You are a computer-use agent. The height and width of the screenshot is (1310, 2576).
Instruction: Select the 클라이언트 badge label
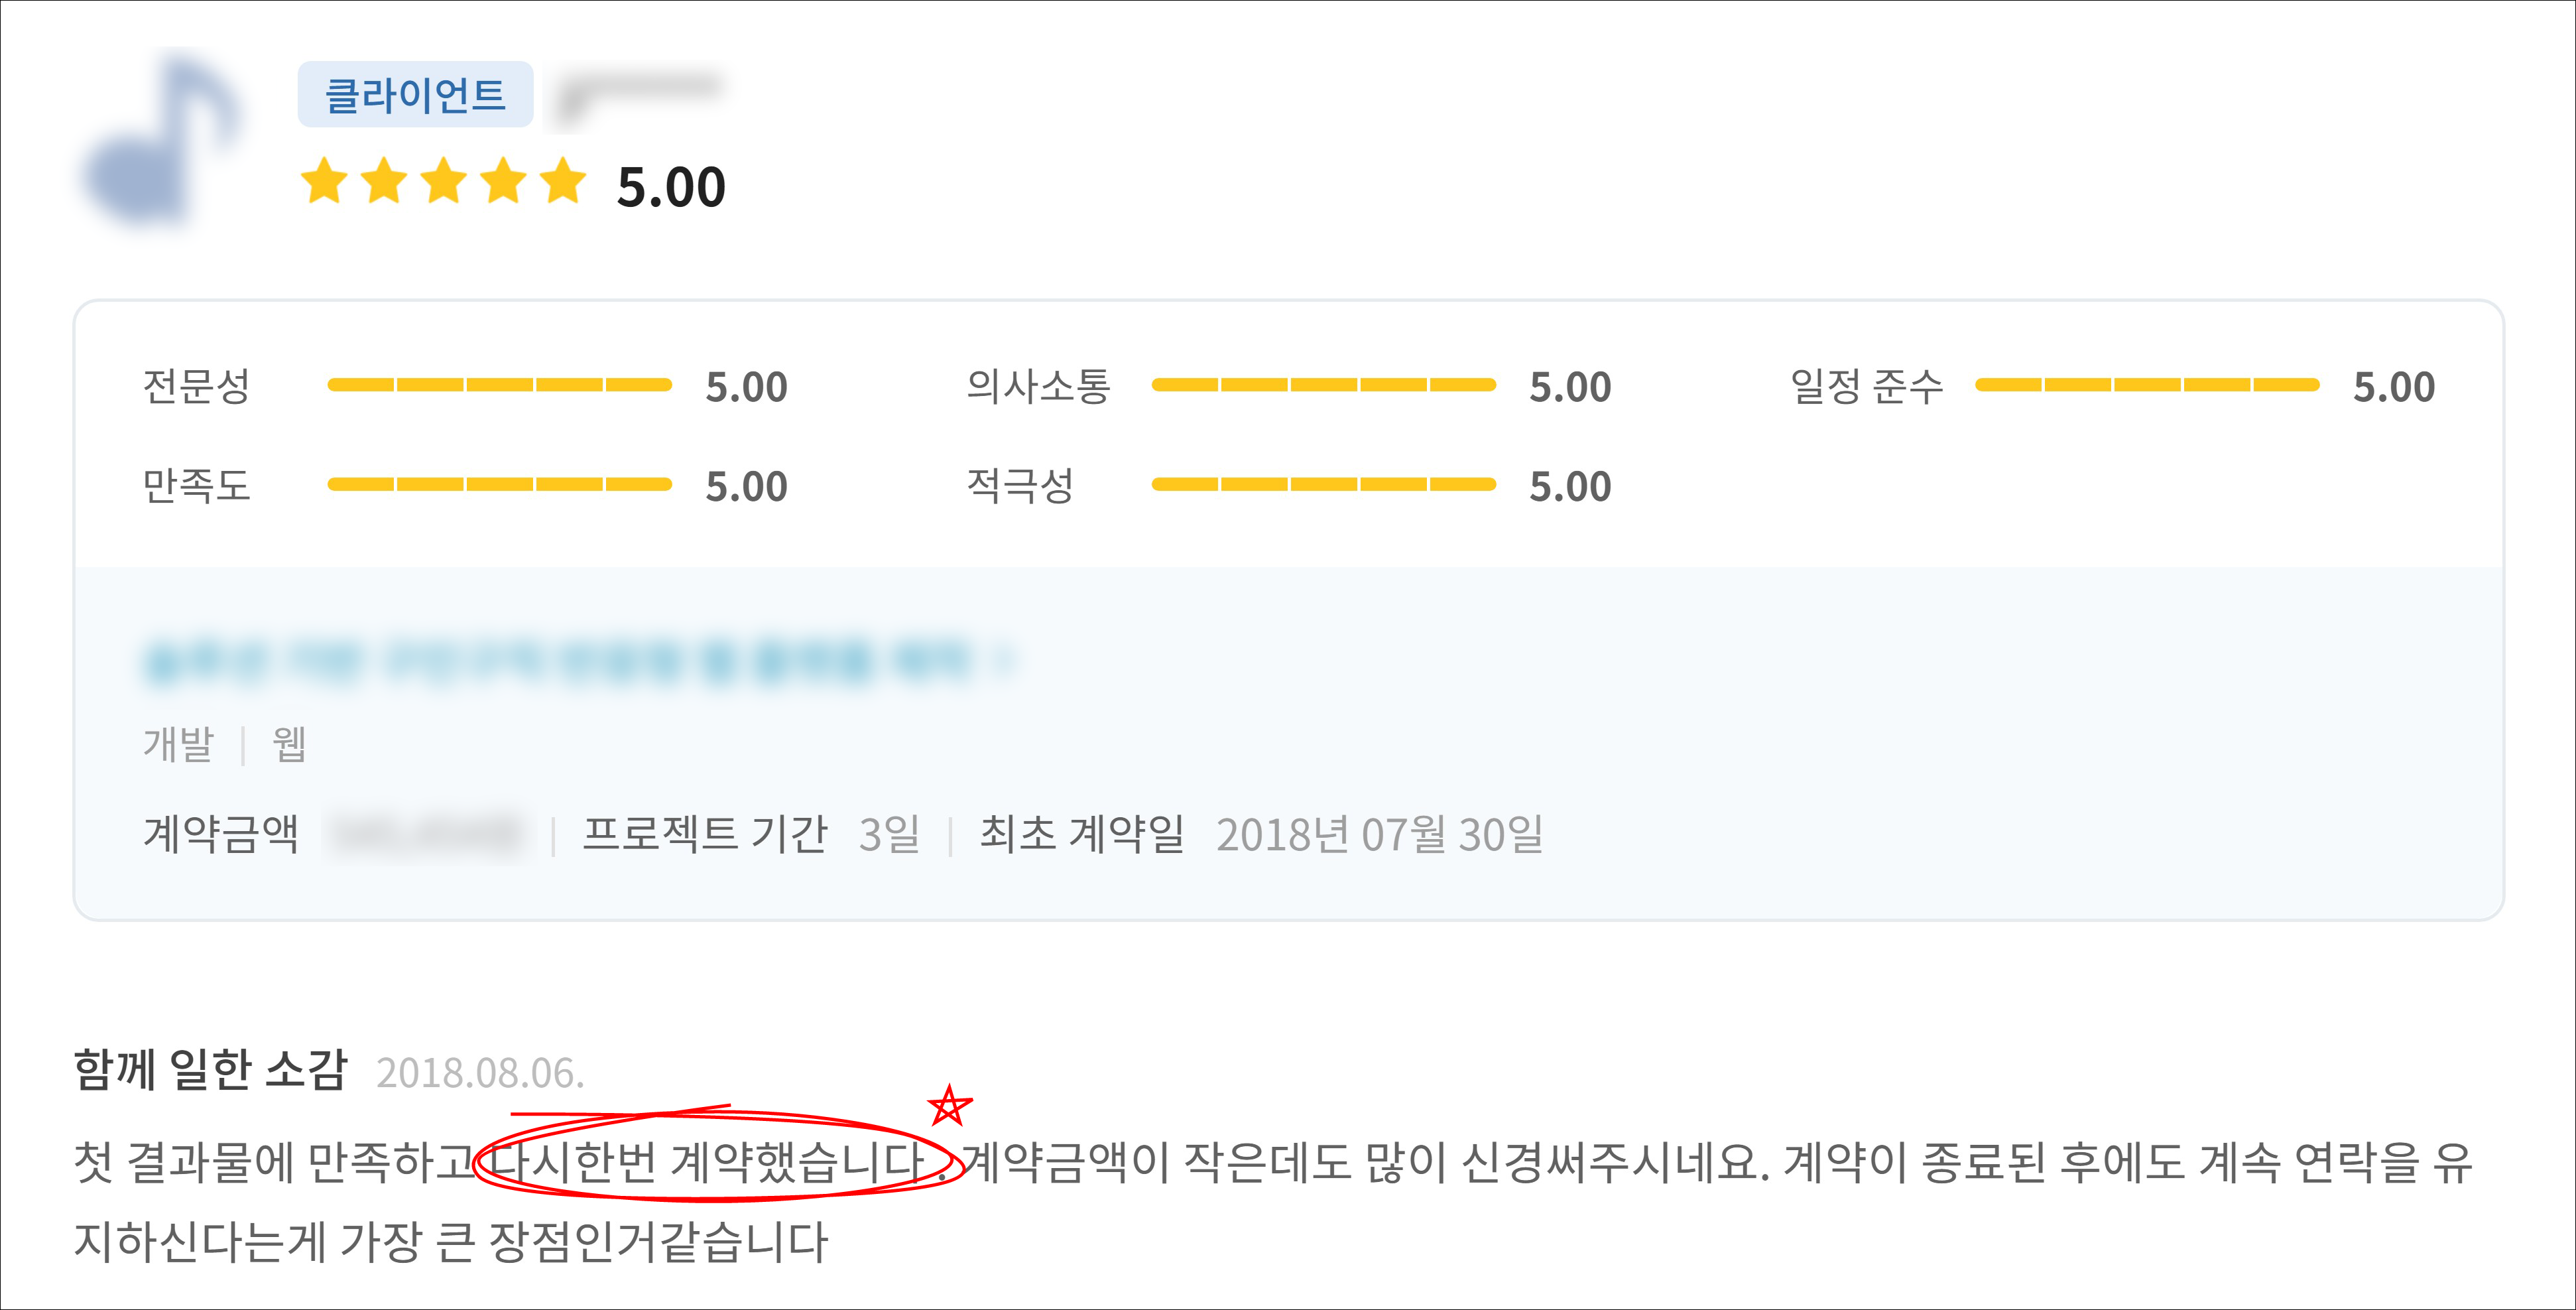(415, 95)
